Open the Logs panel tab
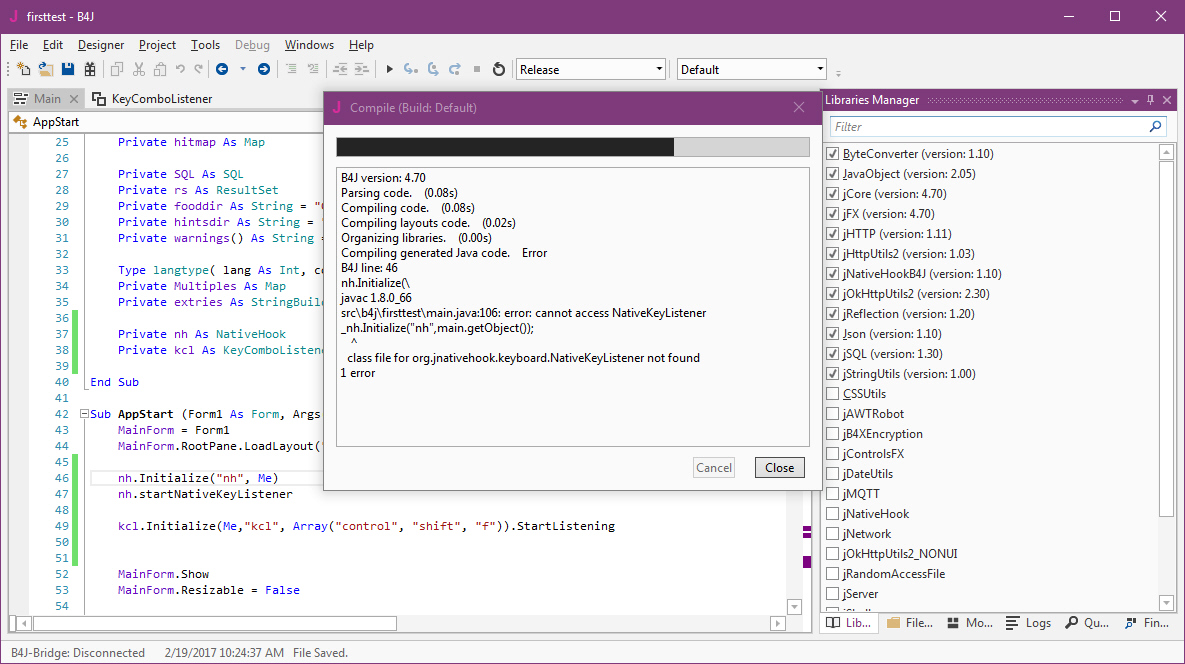This screenshot has width=1185, height=664. pos(1029,623)
